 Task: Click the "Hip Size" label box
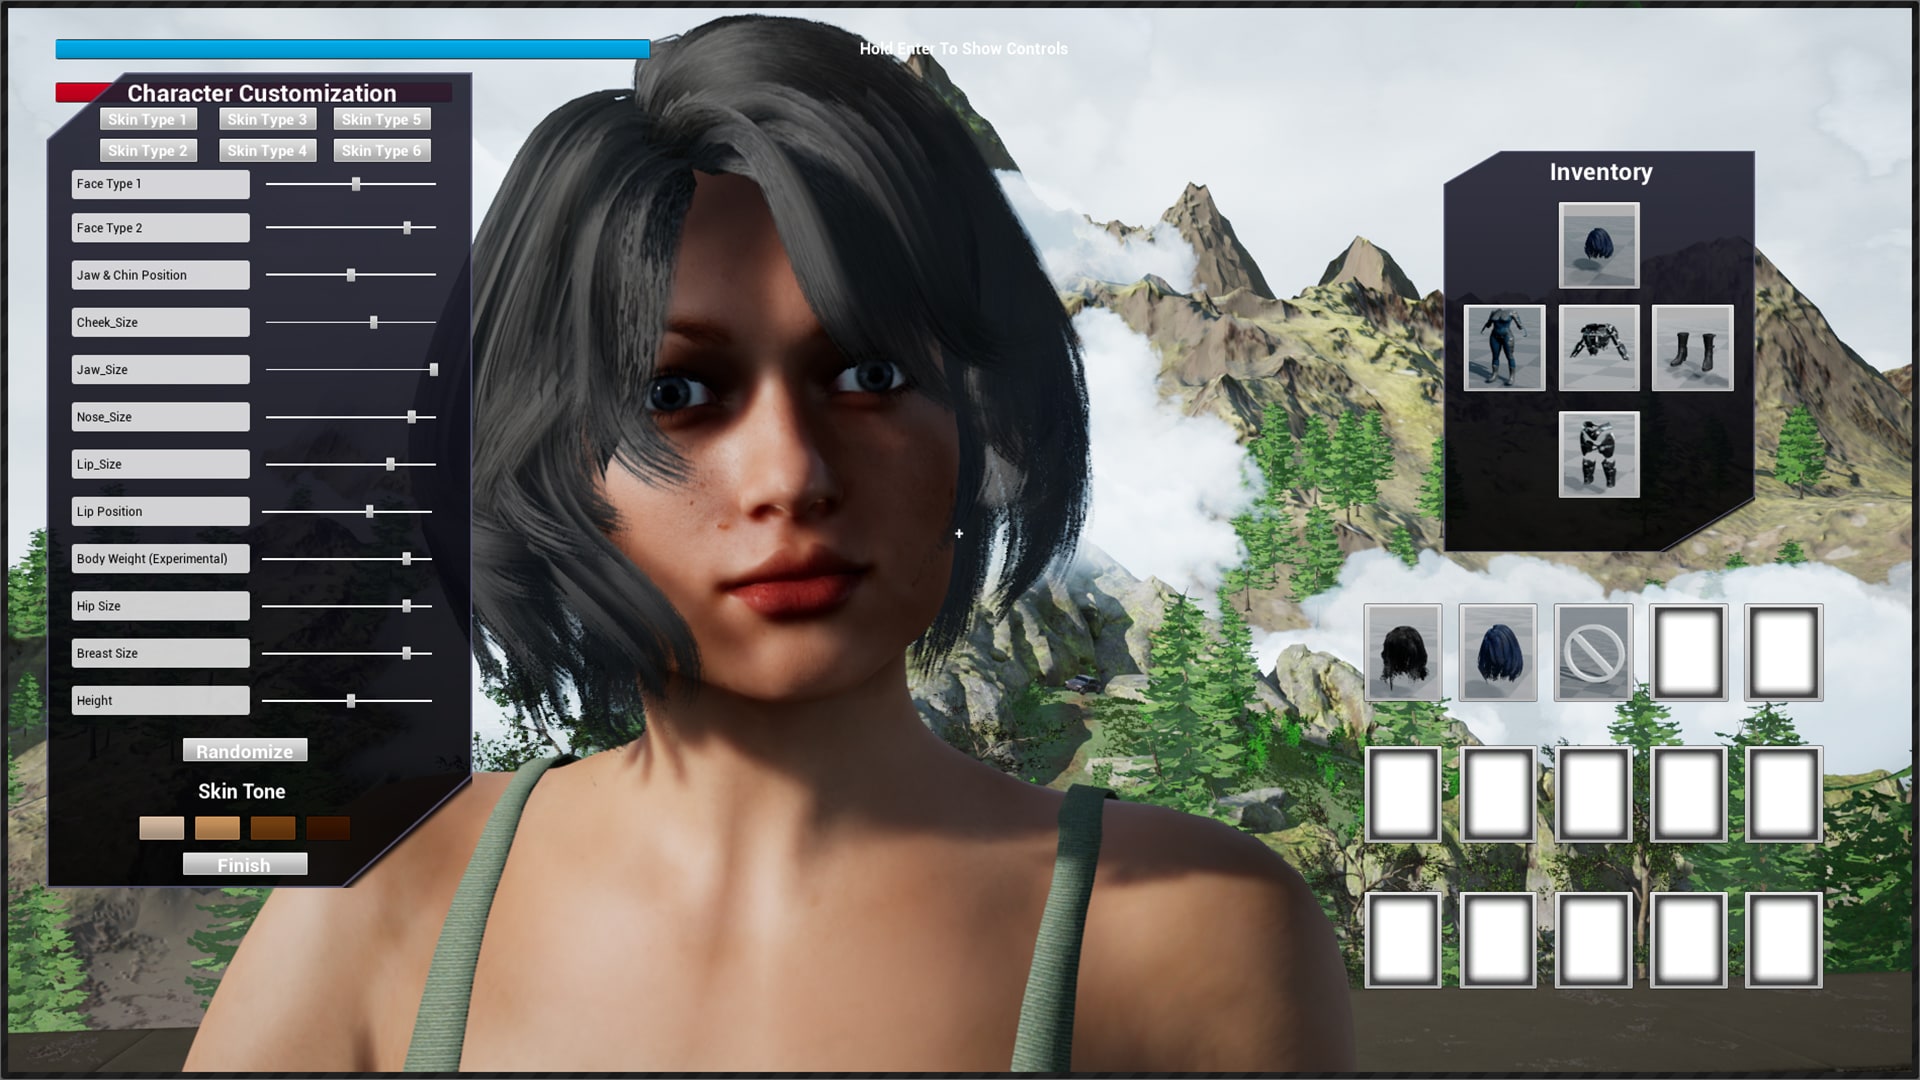pyautogui.click(x=160, y=606)
